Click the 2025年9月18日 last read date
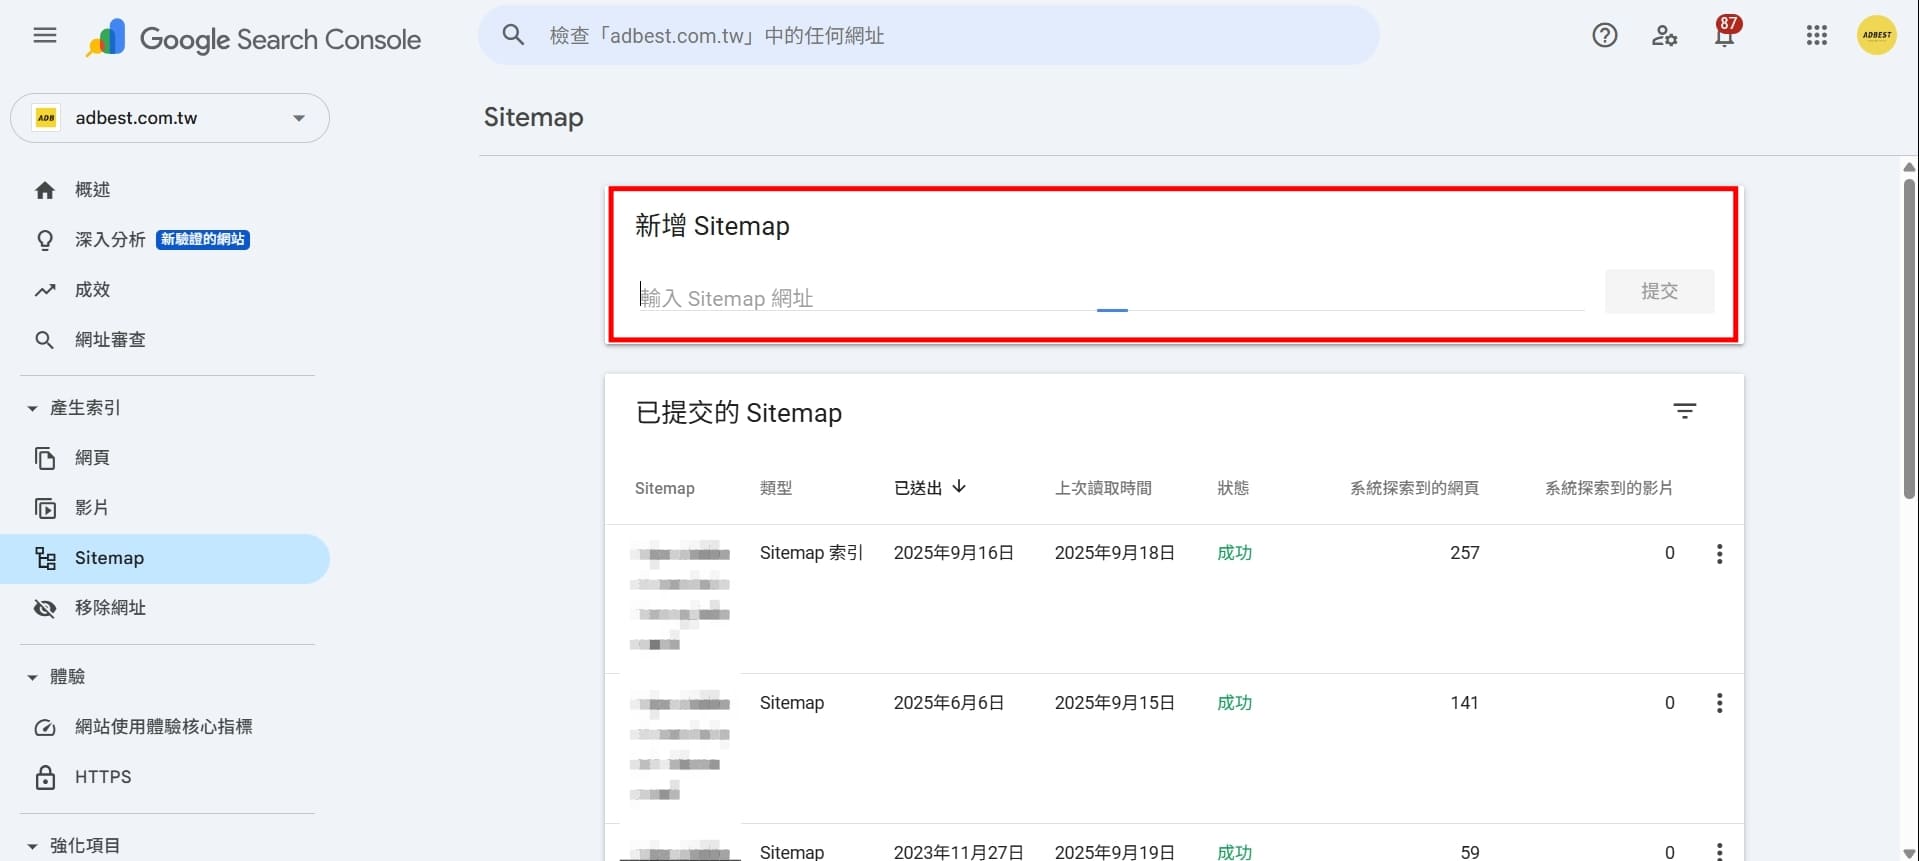The height and width of the screenshot is (861, 1919). 1115,553
